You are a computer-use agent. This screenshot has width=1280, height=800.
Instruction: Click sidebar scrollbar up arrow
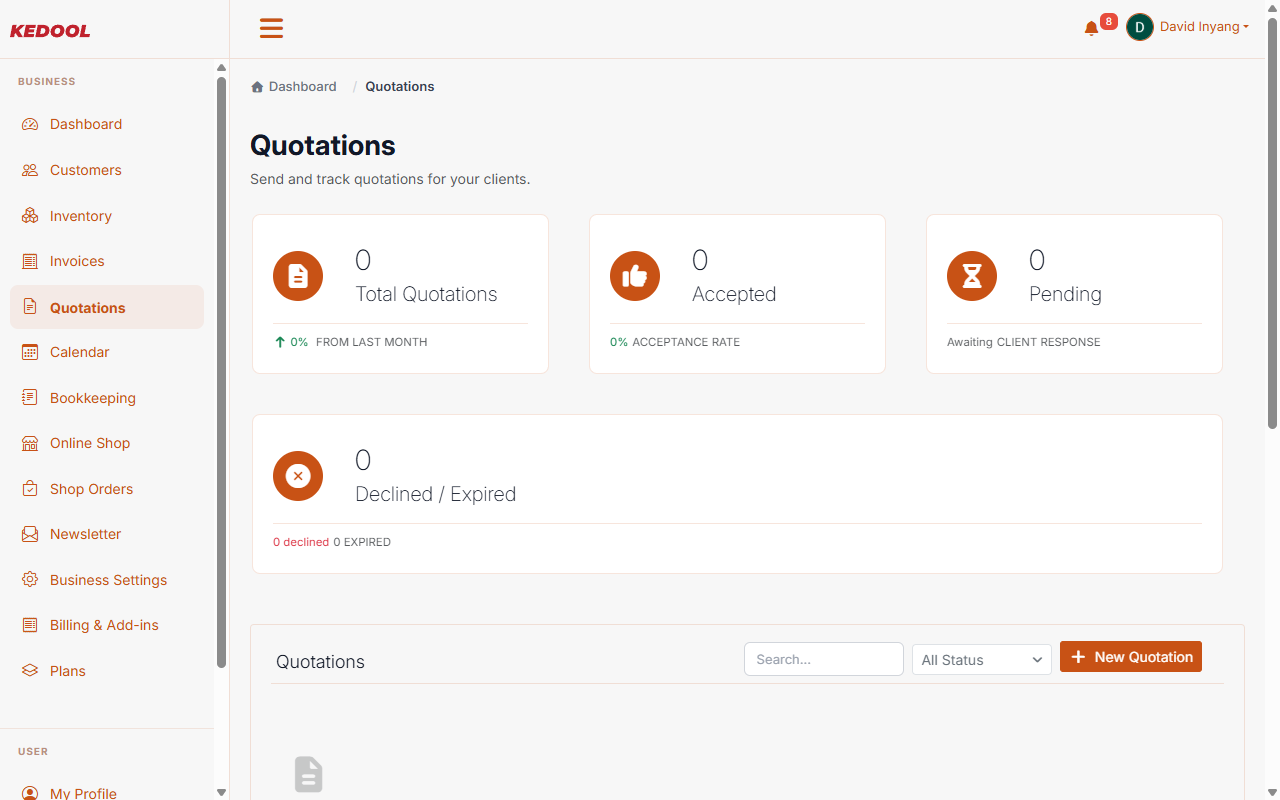pyautogui.click(x=221, y=68)
